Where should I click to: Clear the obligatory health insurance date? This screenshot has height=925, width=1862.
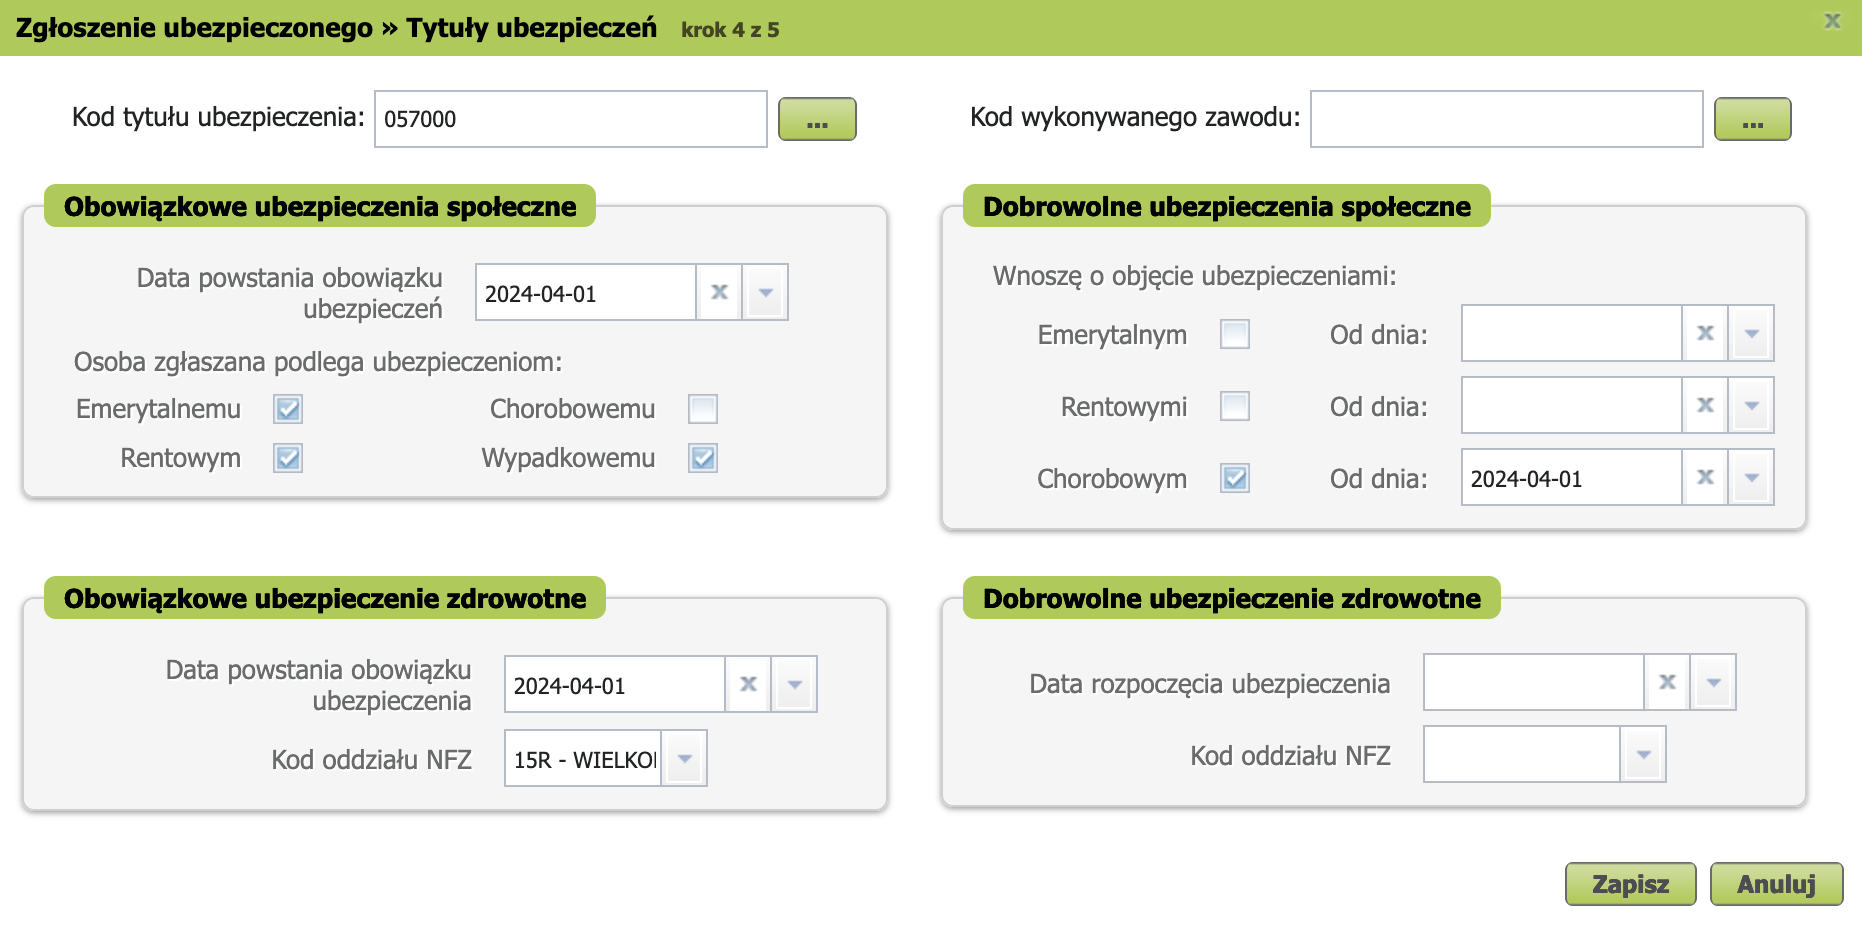click(x=748, y=685)
